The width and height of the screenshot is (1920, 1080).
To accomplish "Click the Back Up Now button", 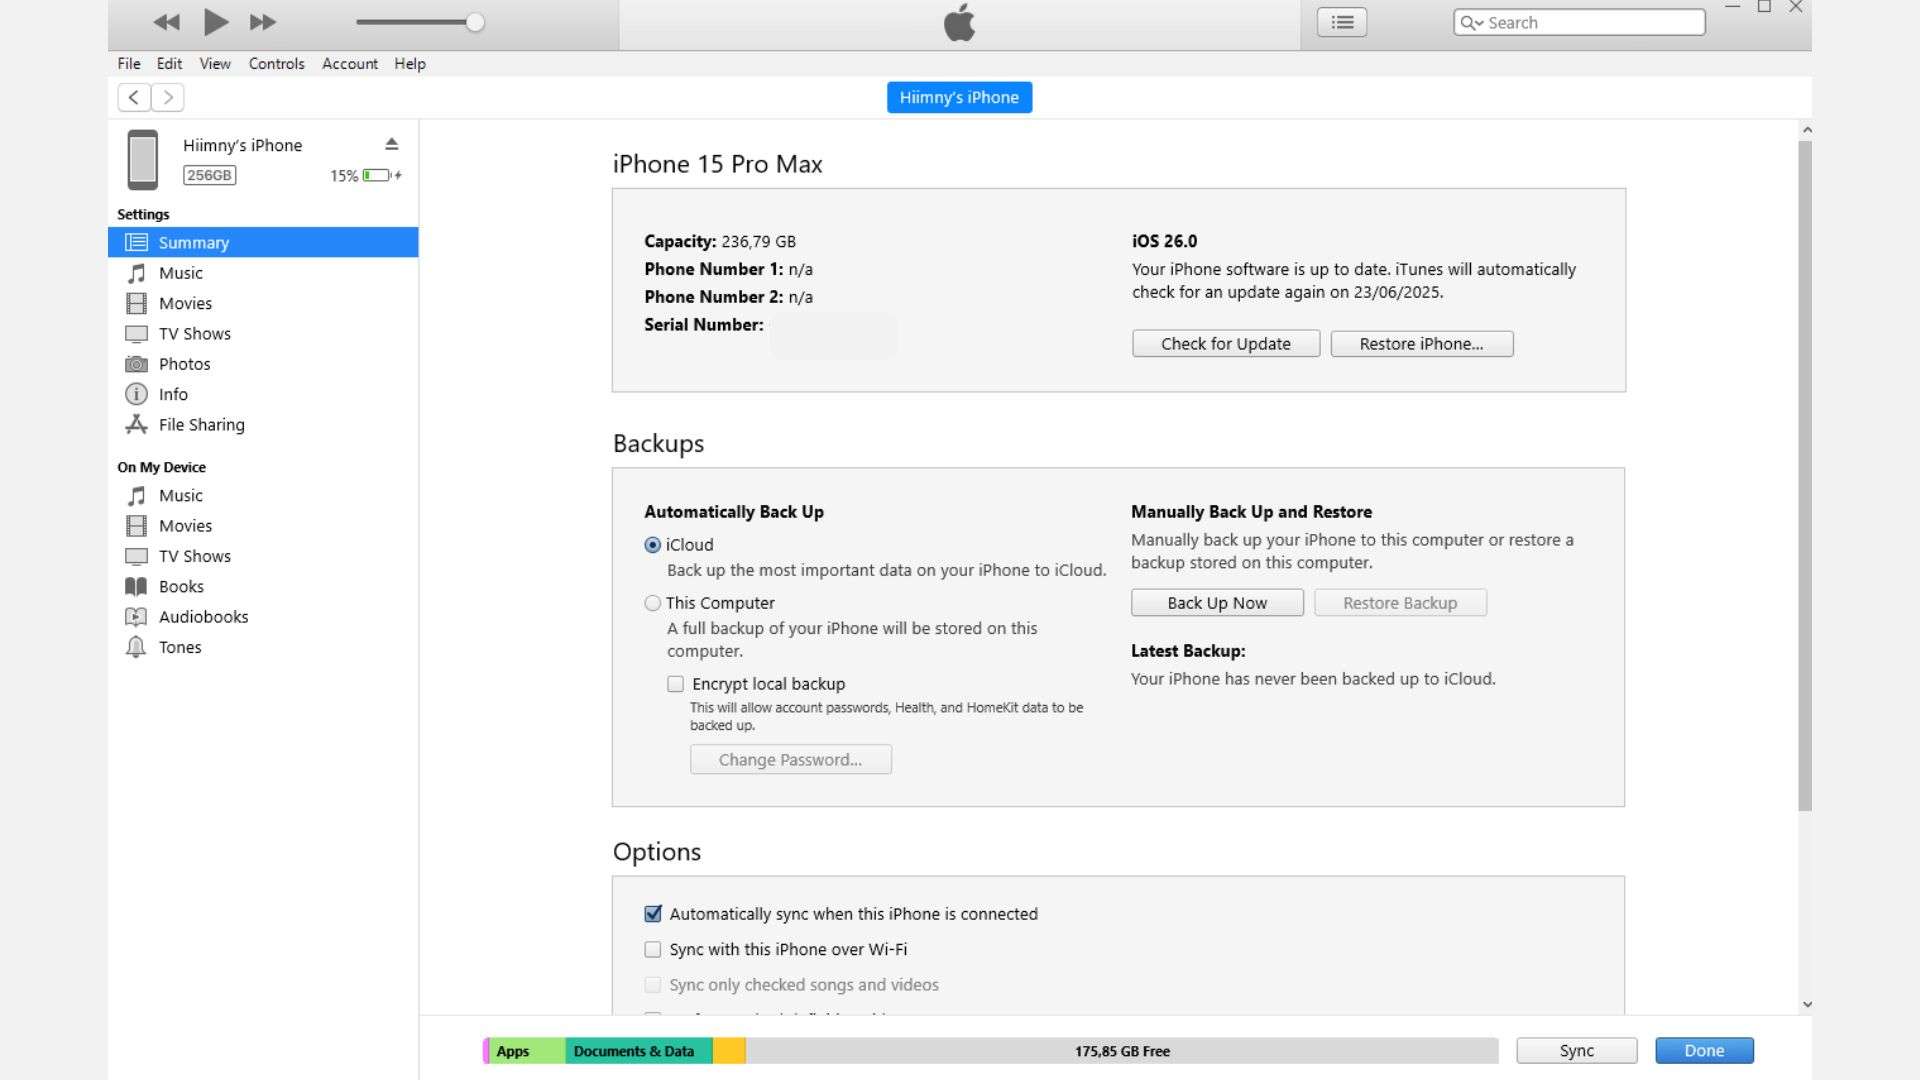I will tap(1216, 603).
